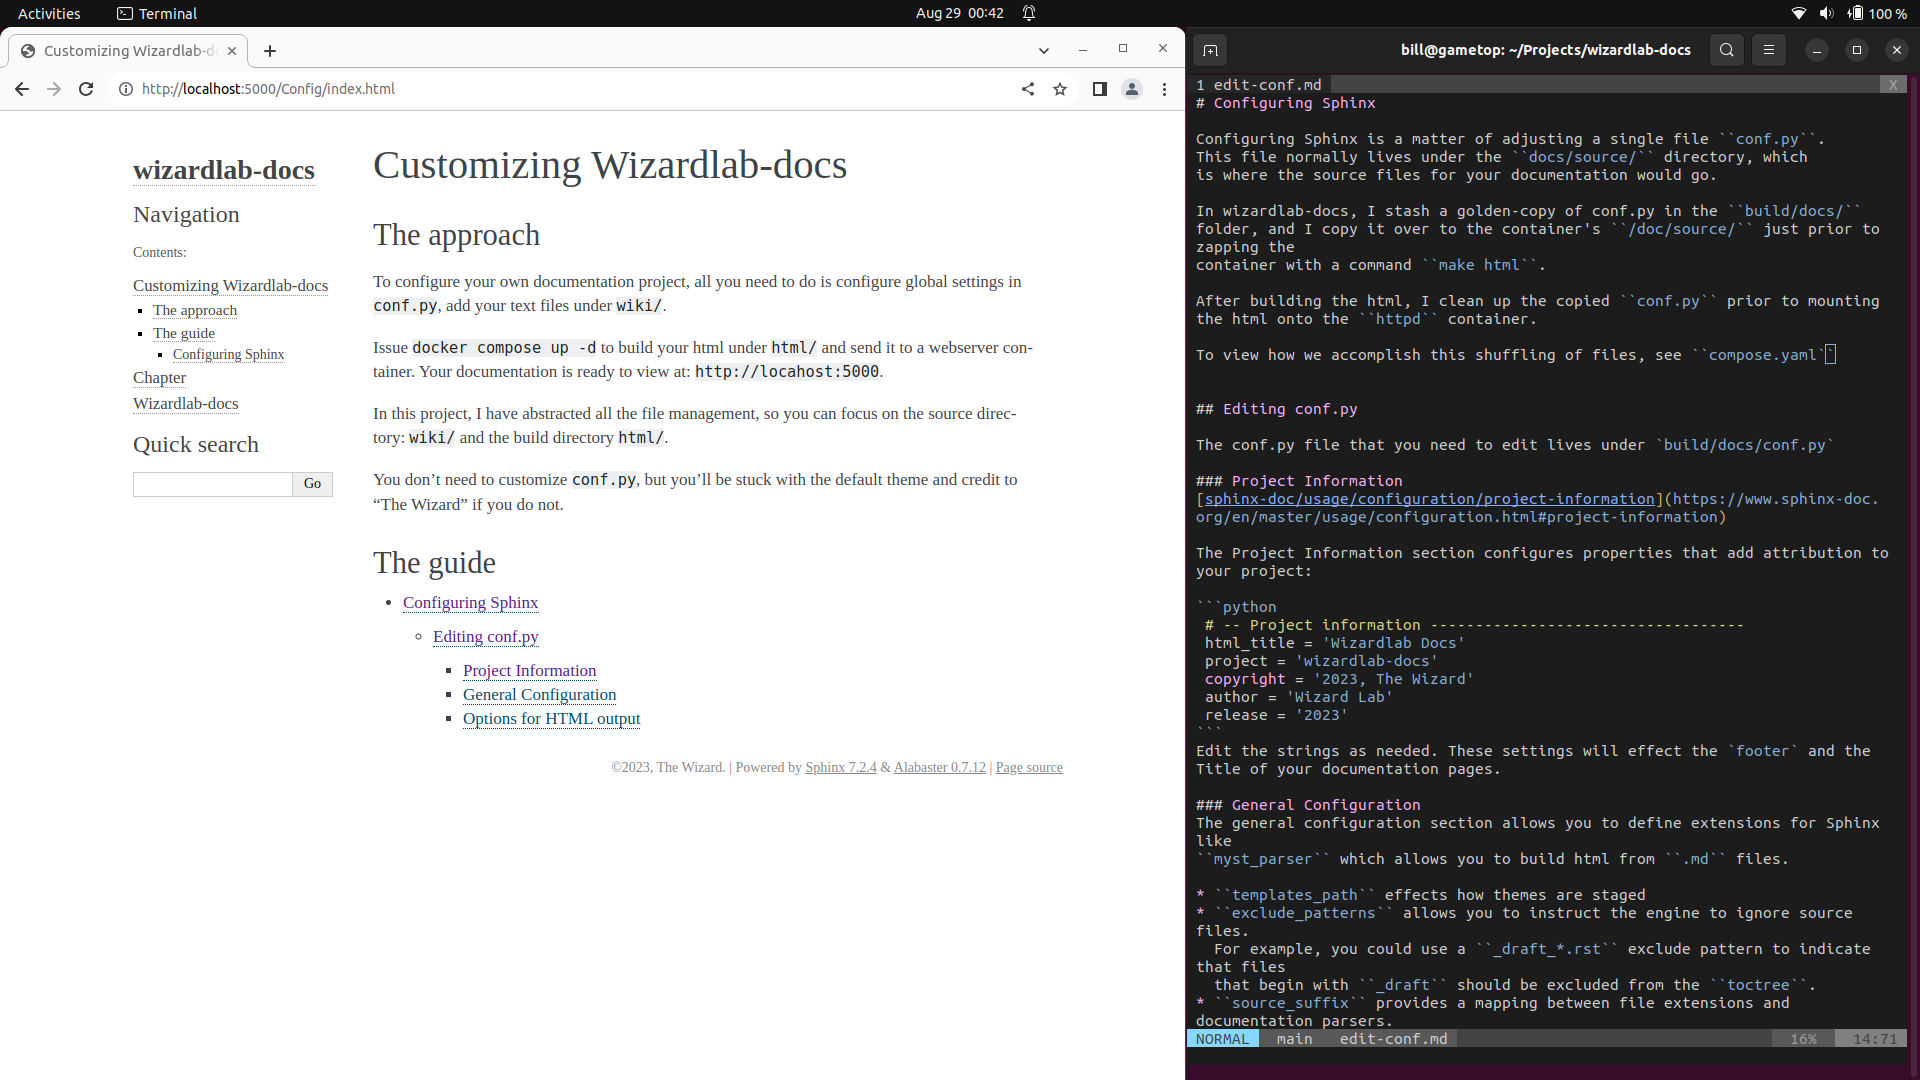Close the Customizing Wizardlab tab
The width and height of the screenshot is (1920, 1080).
point(232,51)
